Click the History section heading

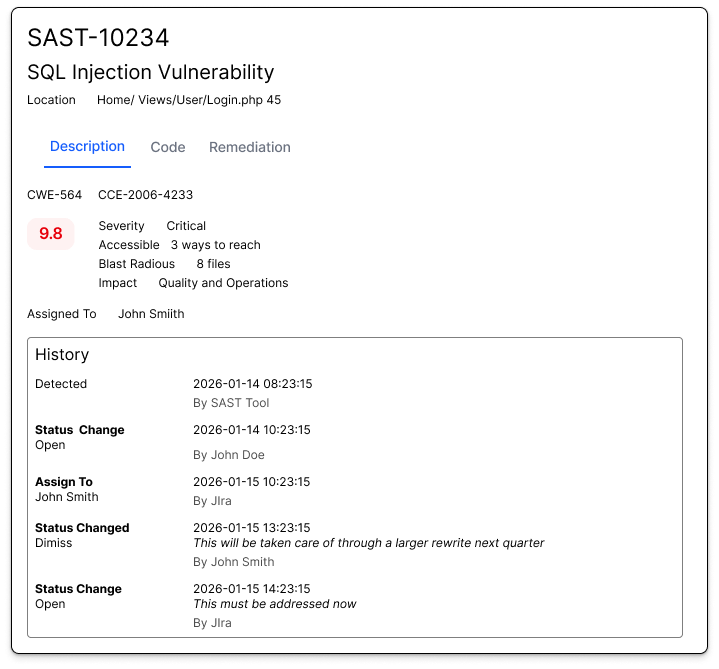[x=62, y=355]
